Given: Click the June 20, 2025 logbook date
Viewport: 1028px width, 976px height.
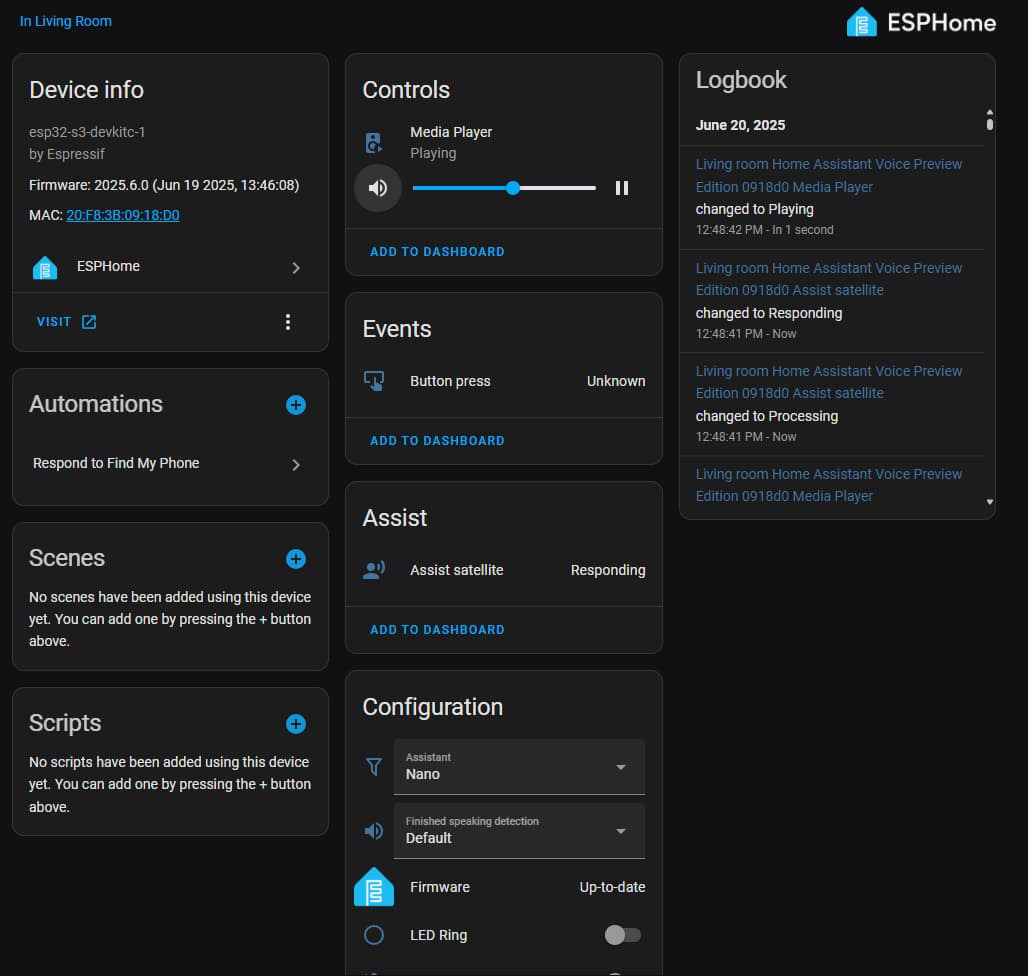Looking at the screenshot, I should pyautogui.click(x=740, y=125).
